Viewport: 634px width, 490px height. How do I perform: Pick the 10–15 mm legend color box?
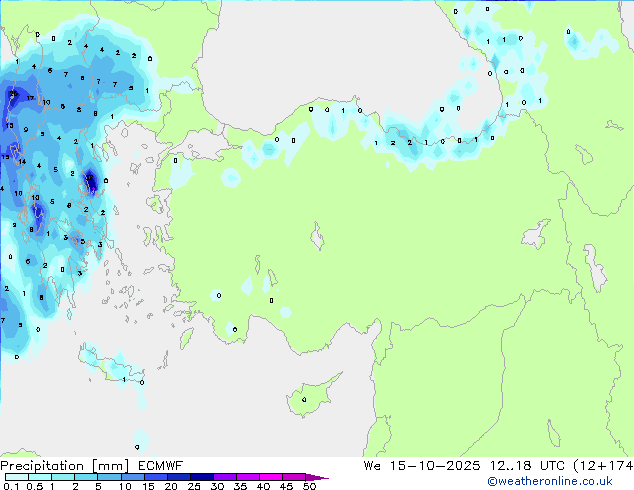click(132, 477)
